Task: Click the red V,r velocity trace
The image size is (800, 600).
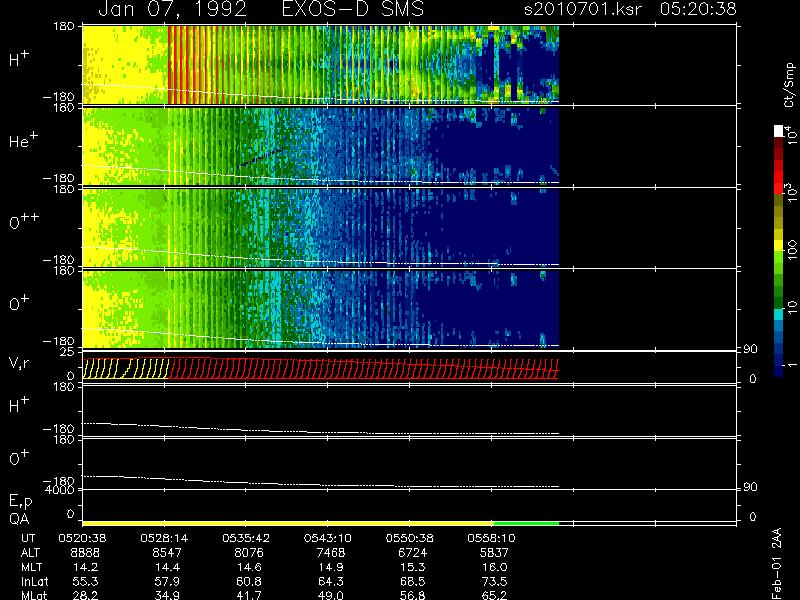Action: coord(363,368)
